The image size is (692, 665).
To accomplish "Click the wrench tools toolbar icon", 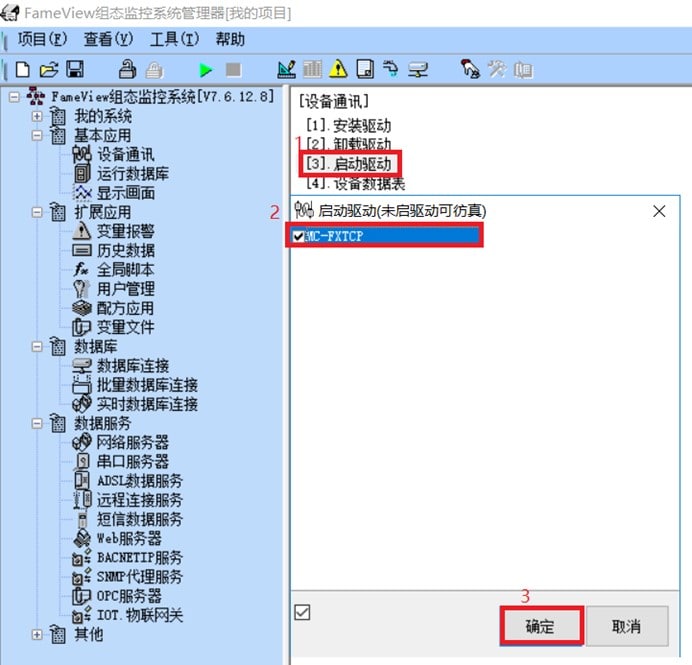I will (x=496, y=69).
